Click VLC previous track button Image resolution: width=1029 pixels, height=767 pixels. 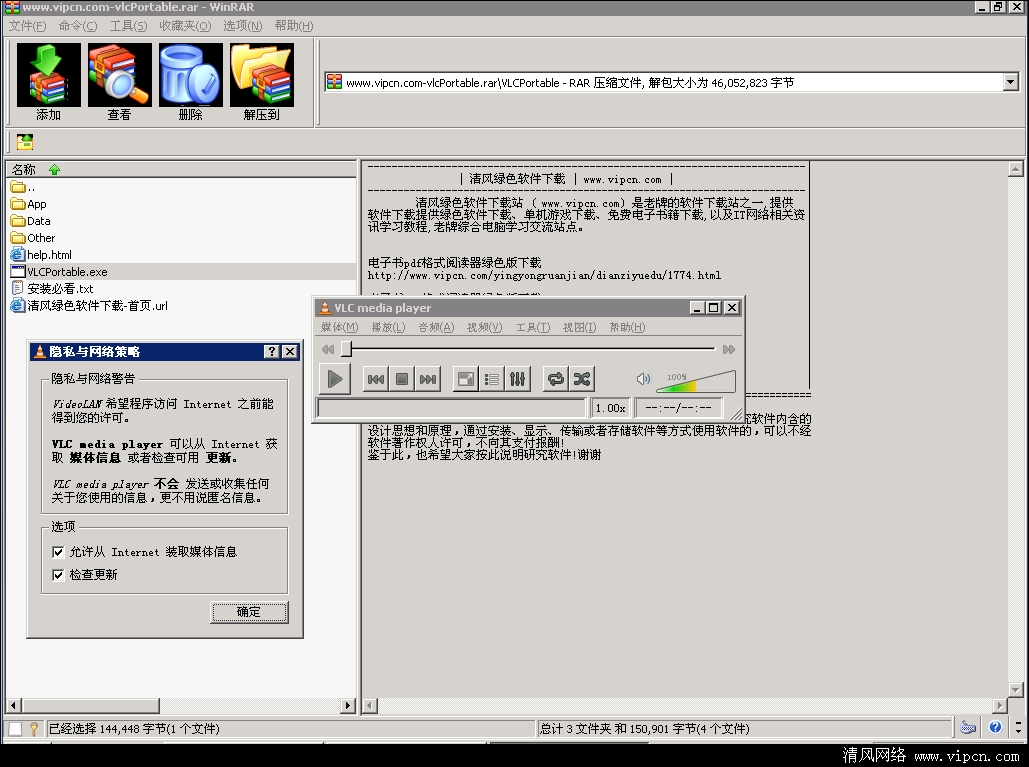pos(376,379)
